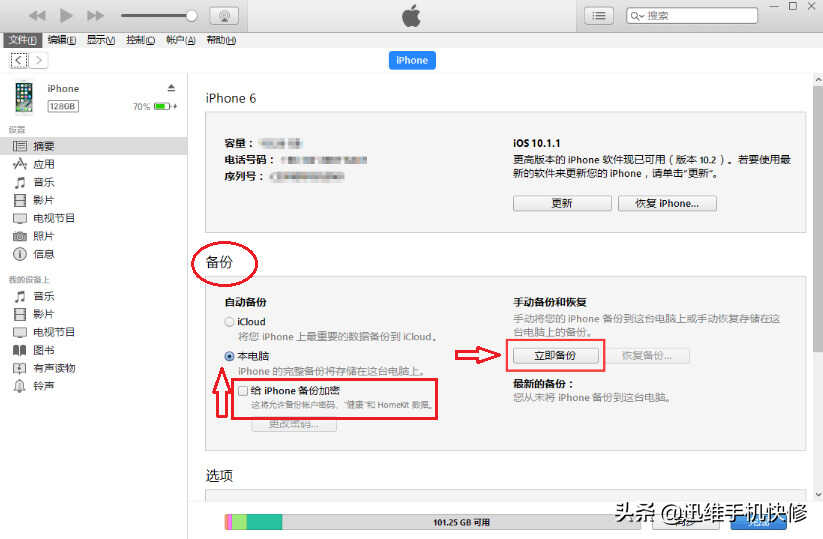The image size is (823, 539).
Task: Select the iPhone device tab
Action: click(412, 60)
